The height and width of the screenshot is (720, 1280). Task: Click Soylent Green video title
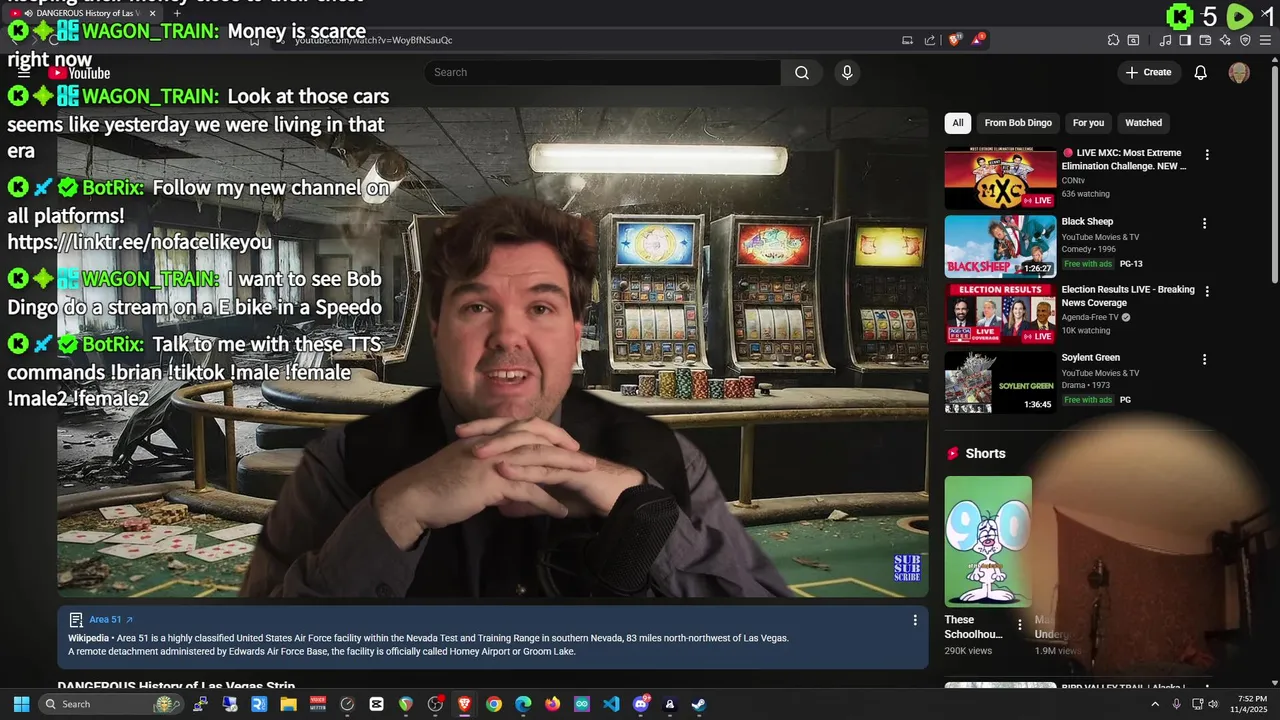coord(1090,358)
